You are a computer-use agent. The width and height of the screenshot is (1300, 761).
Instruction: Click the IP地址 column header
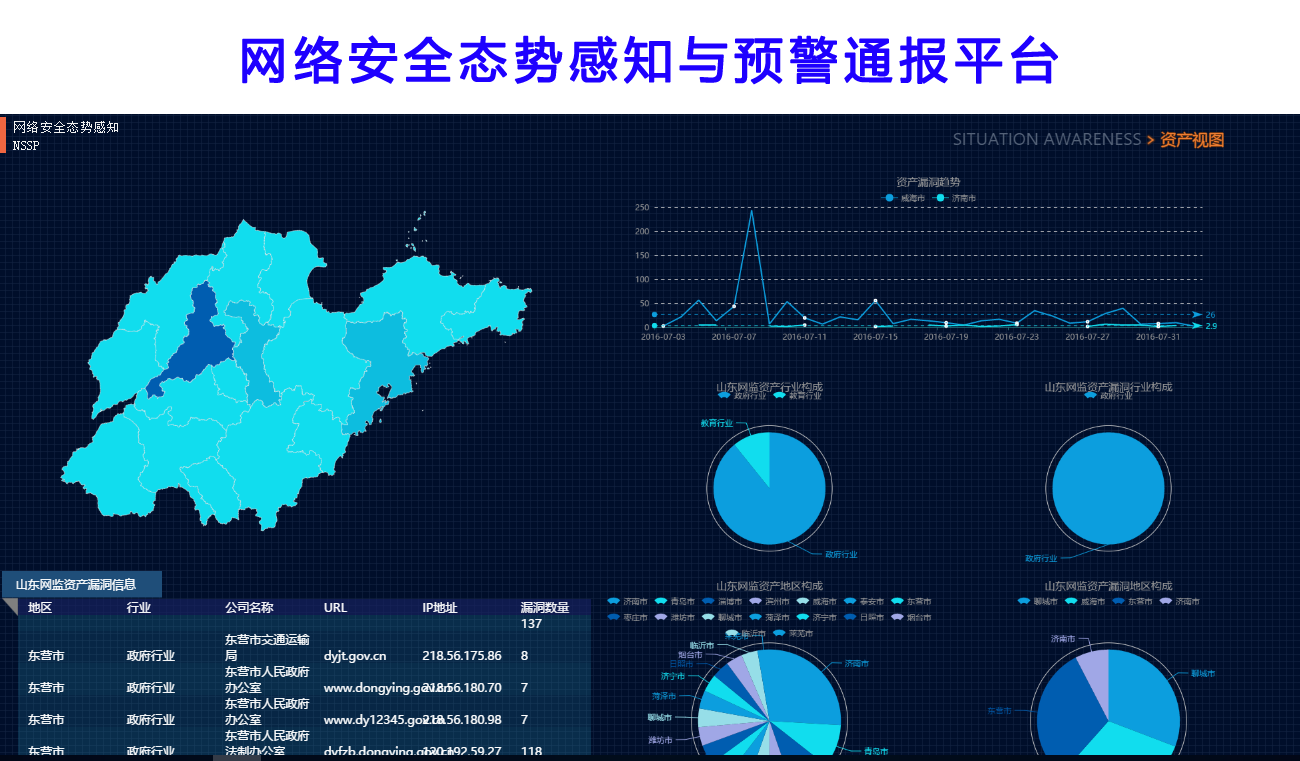click(440, 607)
